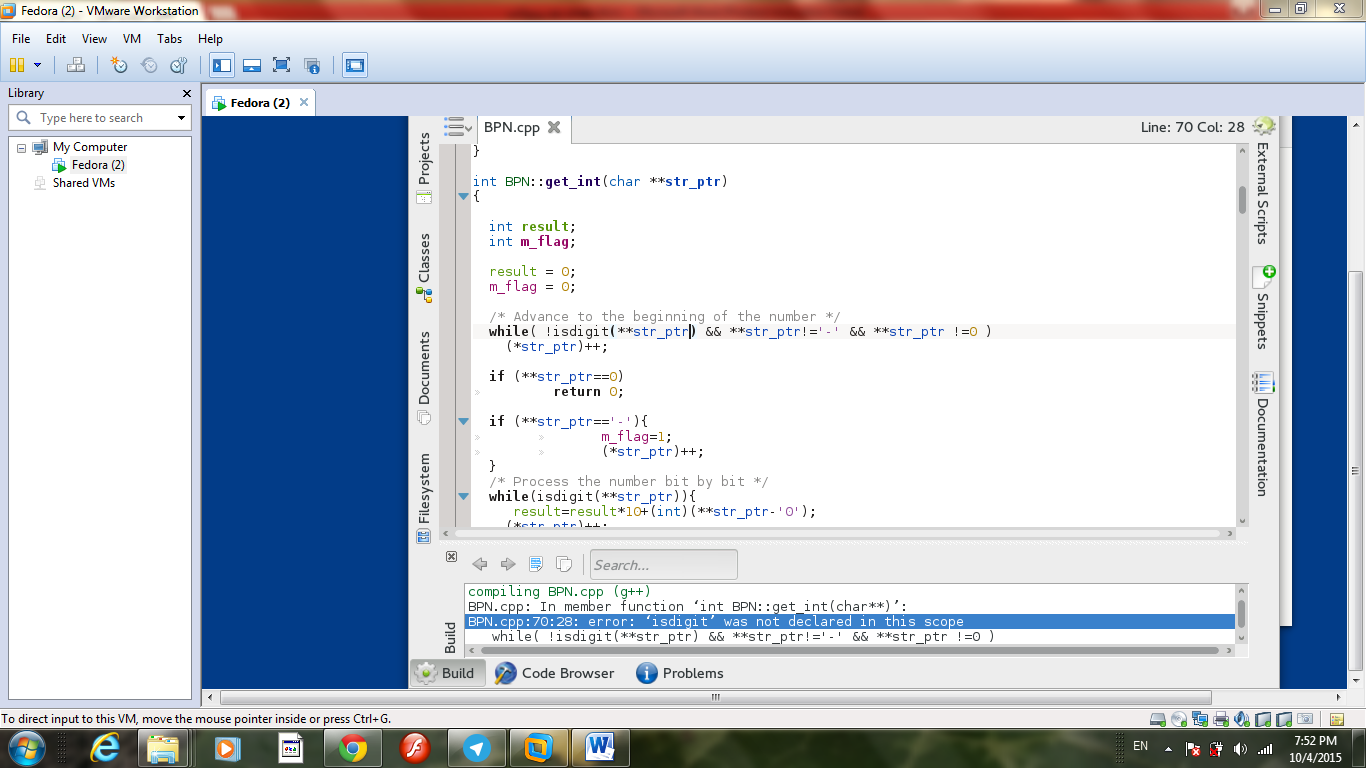Open the Documentation side panel
The image size is (1366, 768).
pyautogui.click(x=1262, y=434)
